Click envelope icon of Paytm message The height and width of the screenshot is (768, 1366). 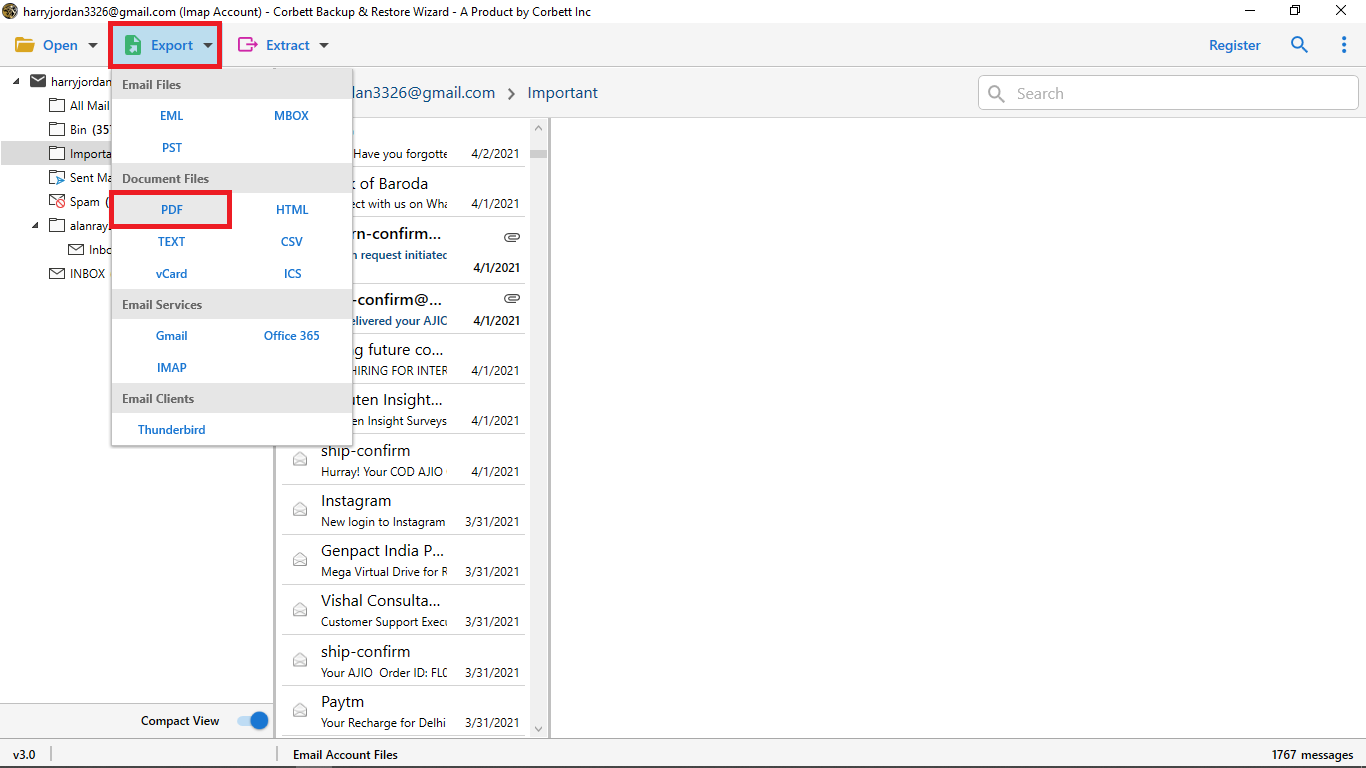pyautogui.click(x=299, y=710)
